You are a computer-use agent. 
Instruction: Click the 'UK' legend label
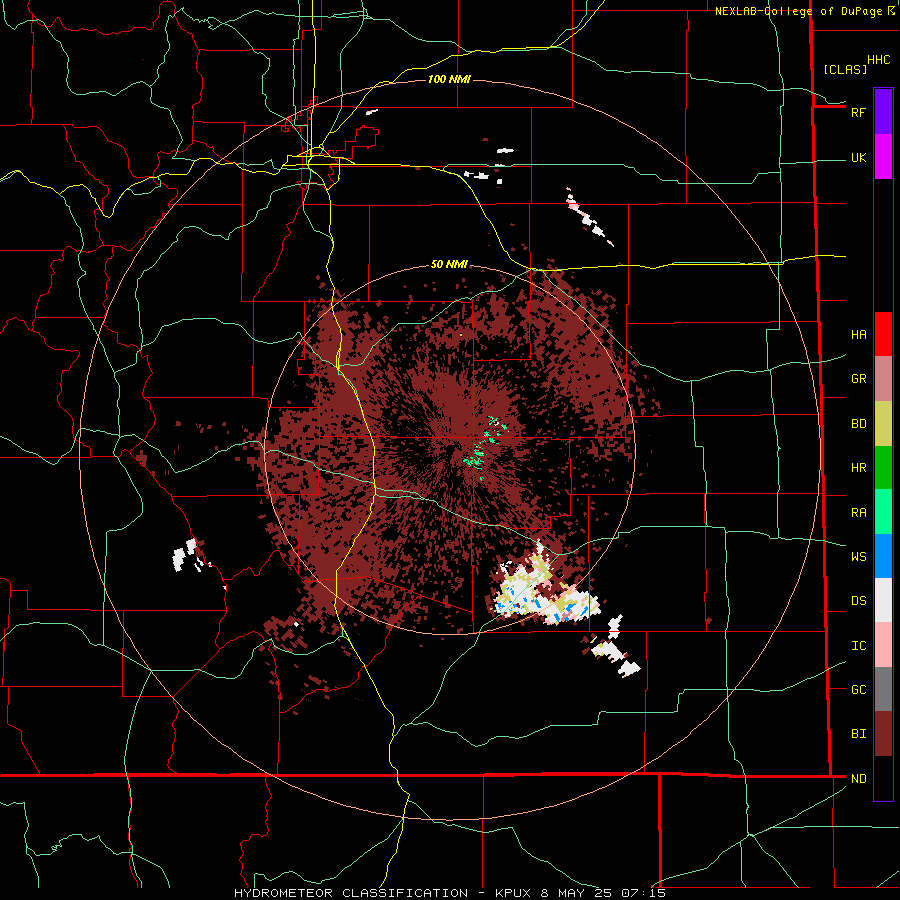(858, 157)
